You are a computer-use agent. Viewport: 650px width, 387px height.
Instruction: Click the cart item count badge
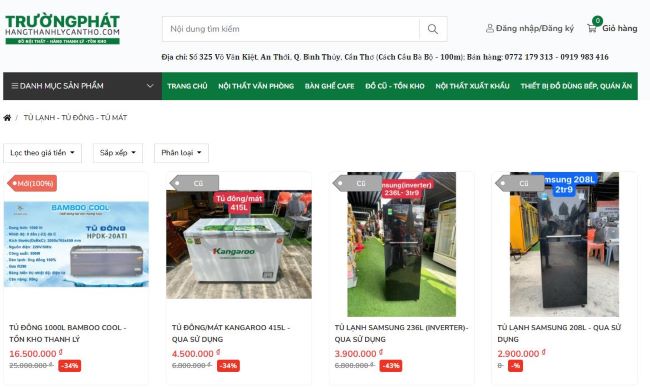[597, 20]
